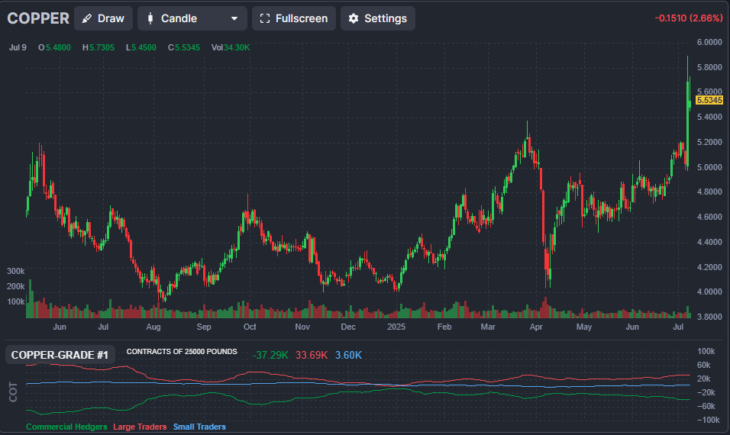Image resolution: width=730 pixels, height=435 pixels.
Task: Toggle Large Traders legend series
Action: click(140, 427)
